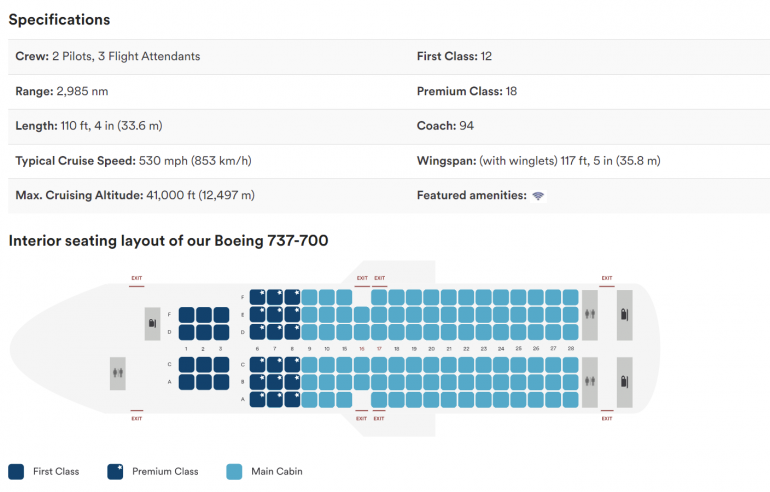Select the upper rear lavatory icon
This screenshot has width=770, height=492.
click(589, 313)
